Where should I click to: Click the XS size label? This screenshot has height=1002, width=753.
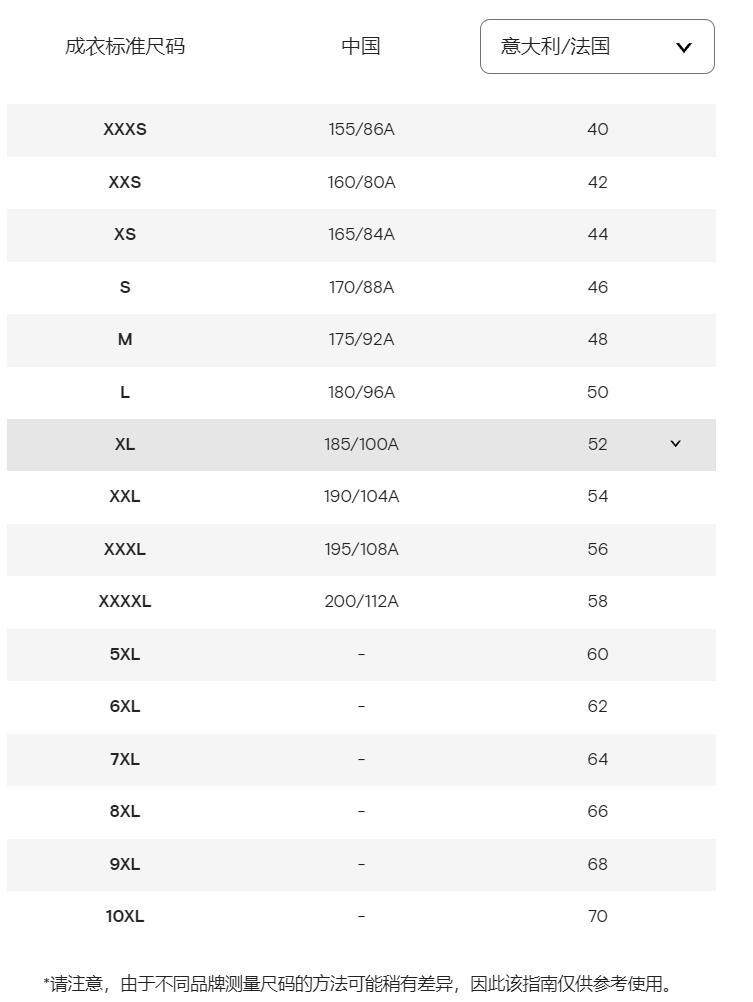pyautogui.click(x=125, y=235)
